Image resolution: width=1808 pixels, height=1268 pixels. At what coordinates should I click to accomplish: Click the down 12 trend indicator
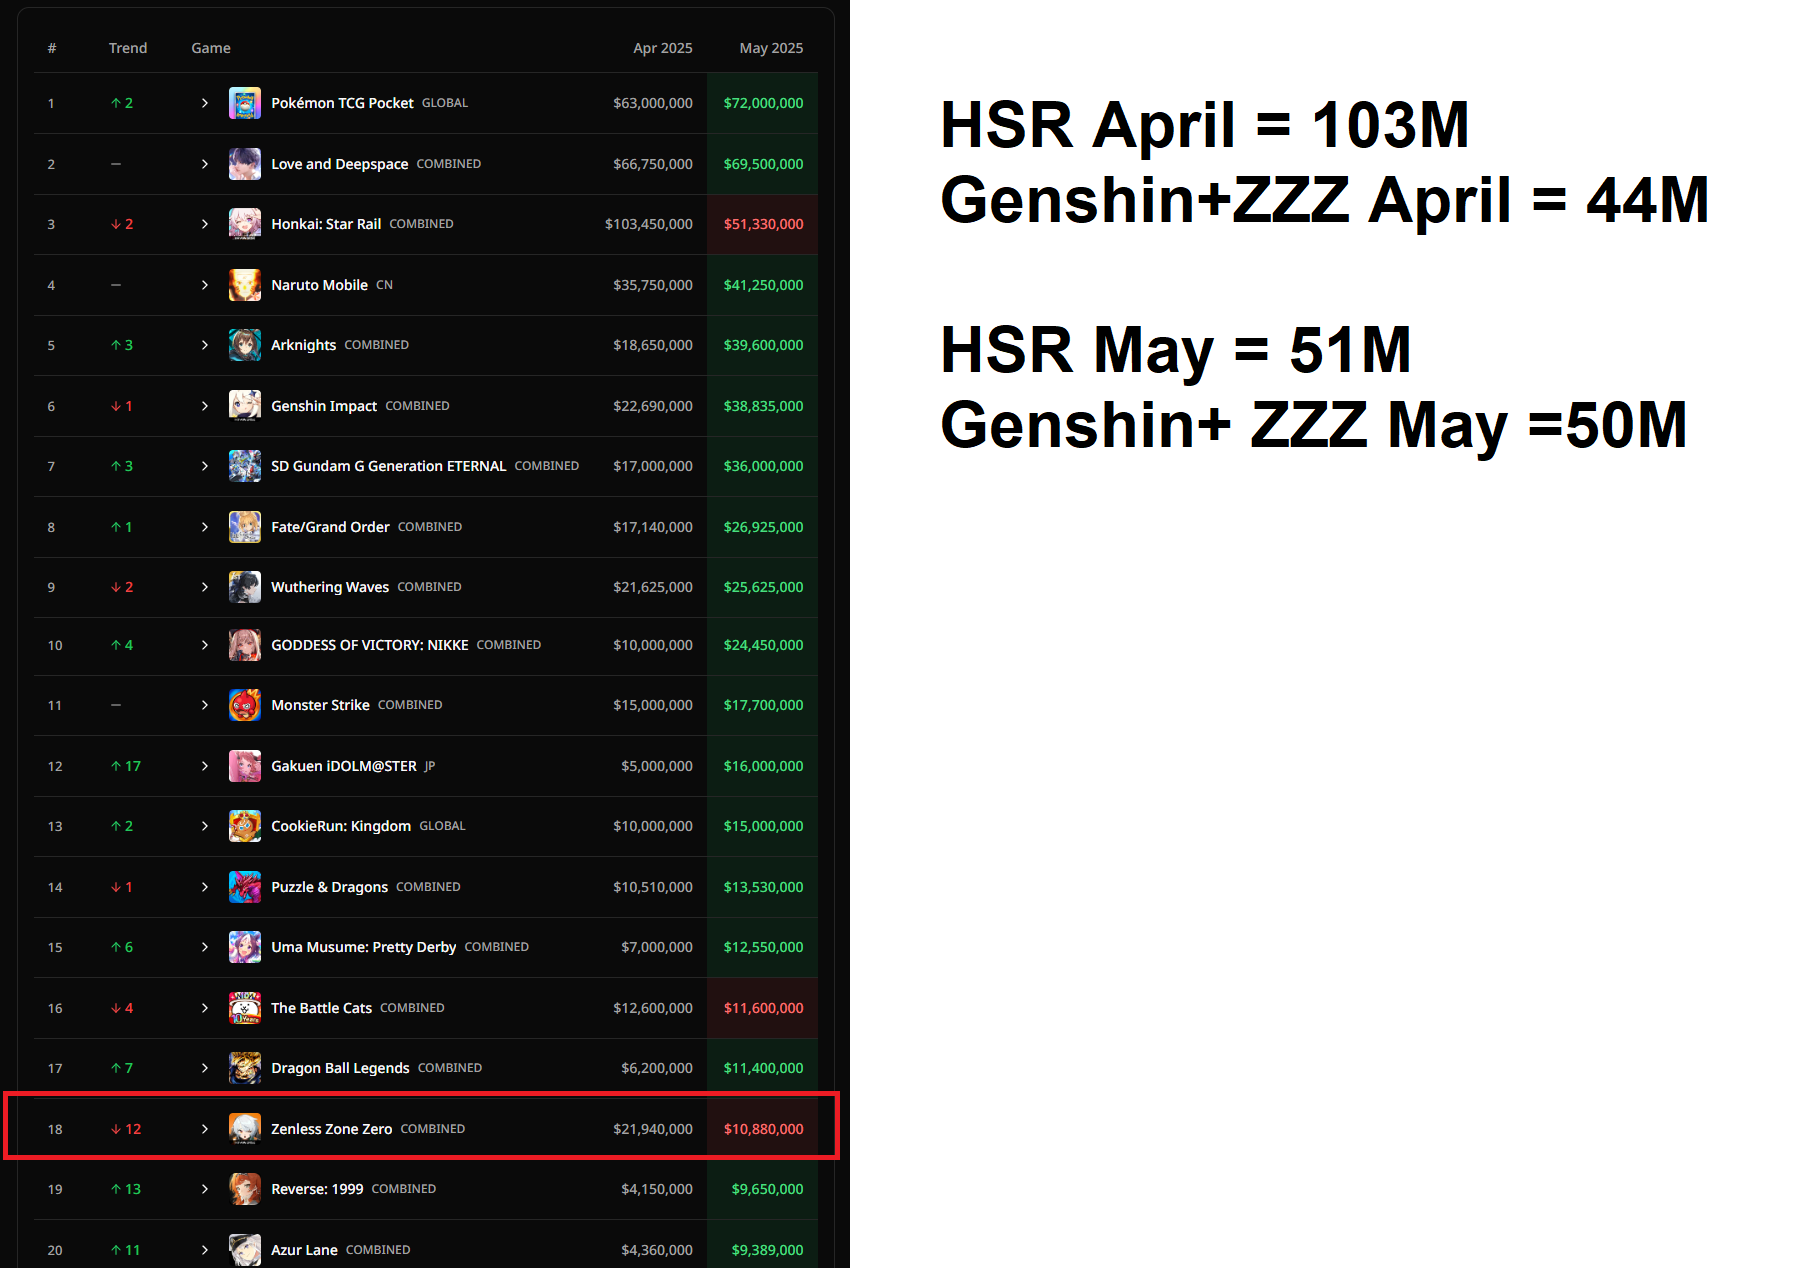tap(126, 1129)
